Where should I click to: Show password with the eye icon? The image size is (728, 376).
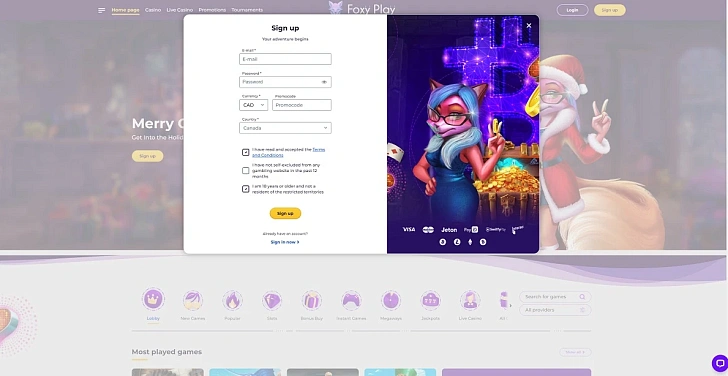pyautogui.click(x=324, y=82)
